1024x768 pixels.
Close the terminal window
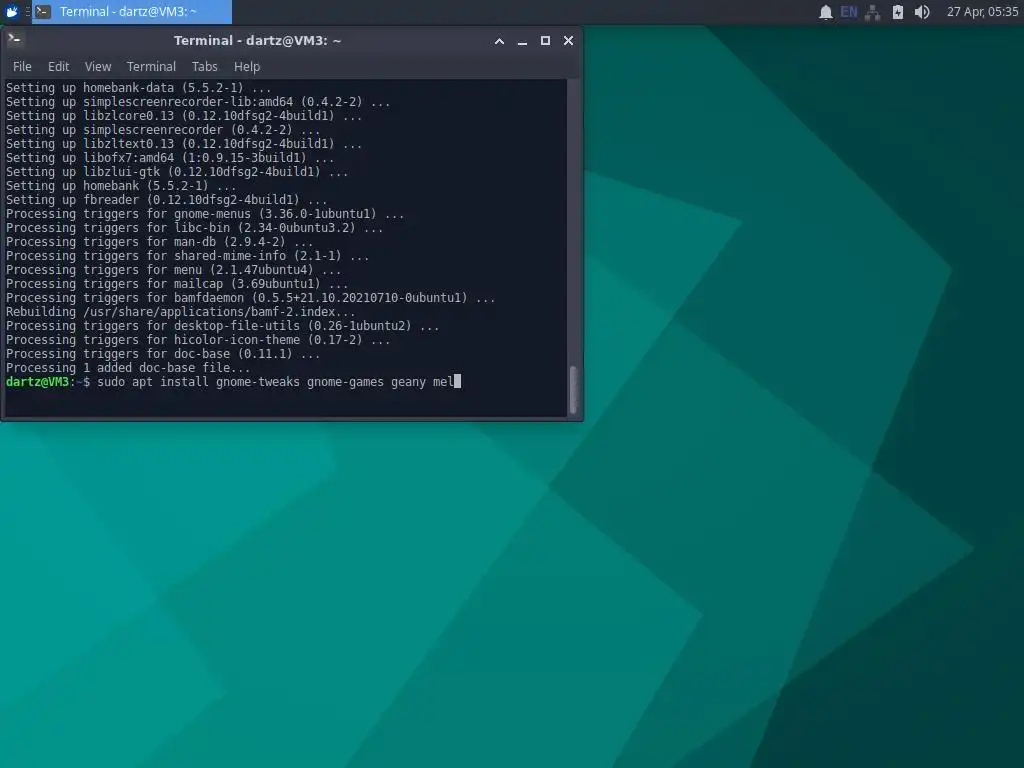(x=568, y=40)
